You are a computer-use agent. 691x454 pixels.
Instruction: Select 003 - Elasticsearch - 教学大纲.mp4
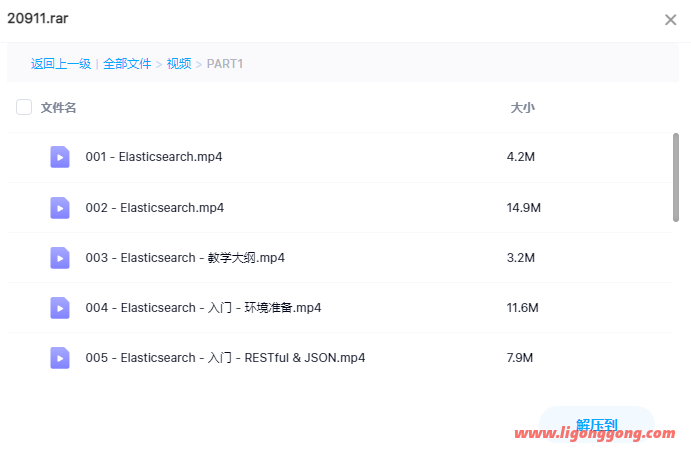(x=185, y=258)
